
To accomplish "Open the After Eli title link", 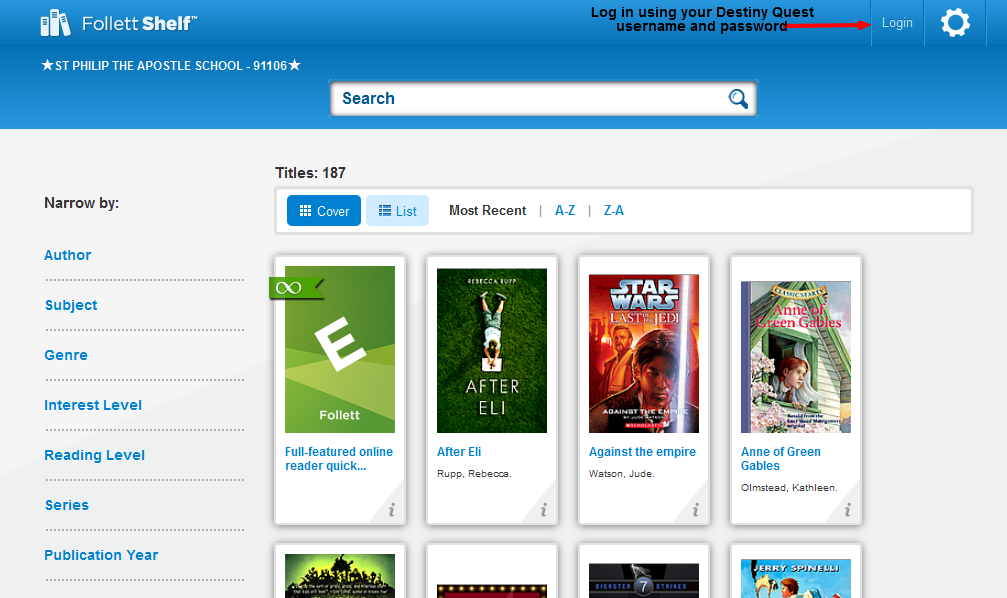I will click(x=459, y=452).
